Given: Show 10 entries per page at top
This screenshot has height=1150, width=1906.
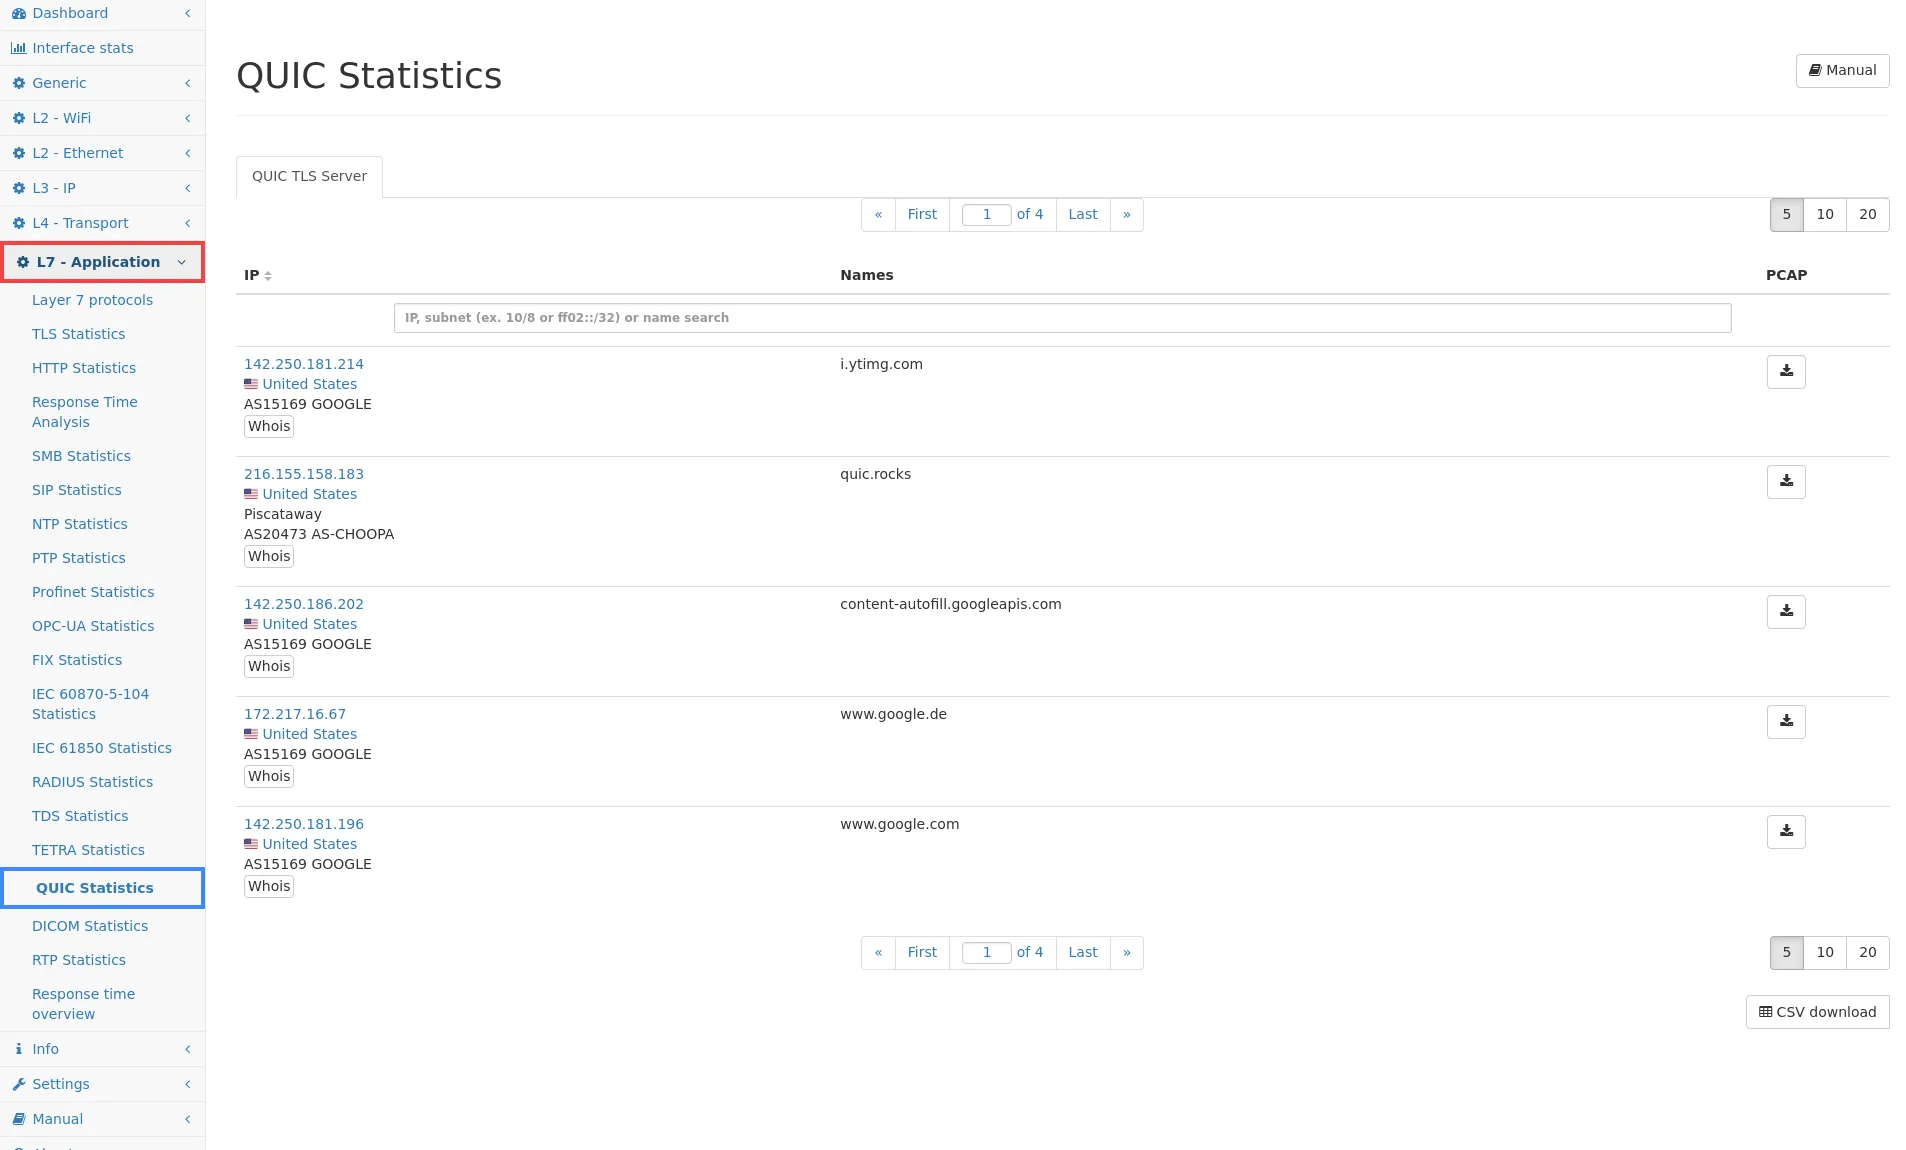Looking at the screenshot, I should click(x=1825, y=215).
